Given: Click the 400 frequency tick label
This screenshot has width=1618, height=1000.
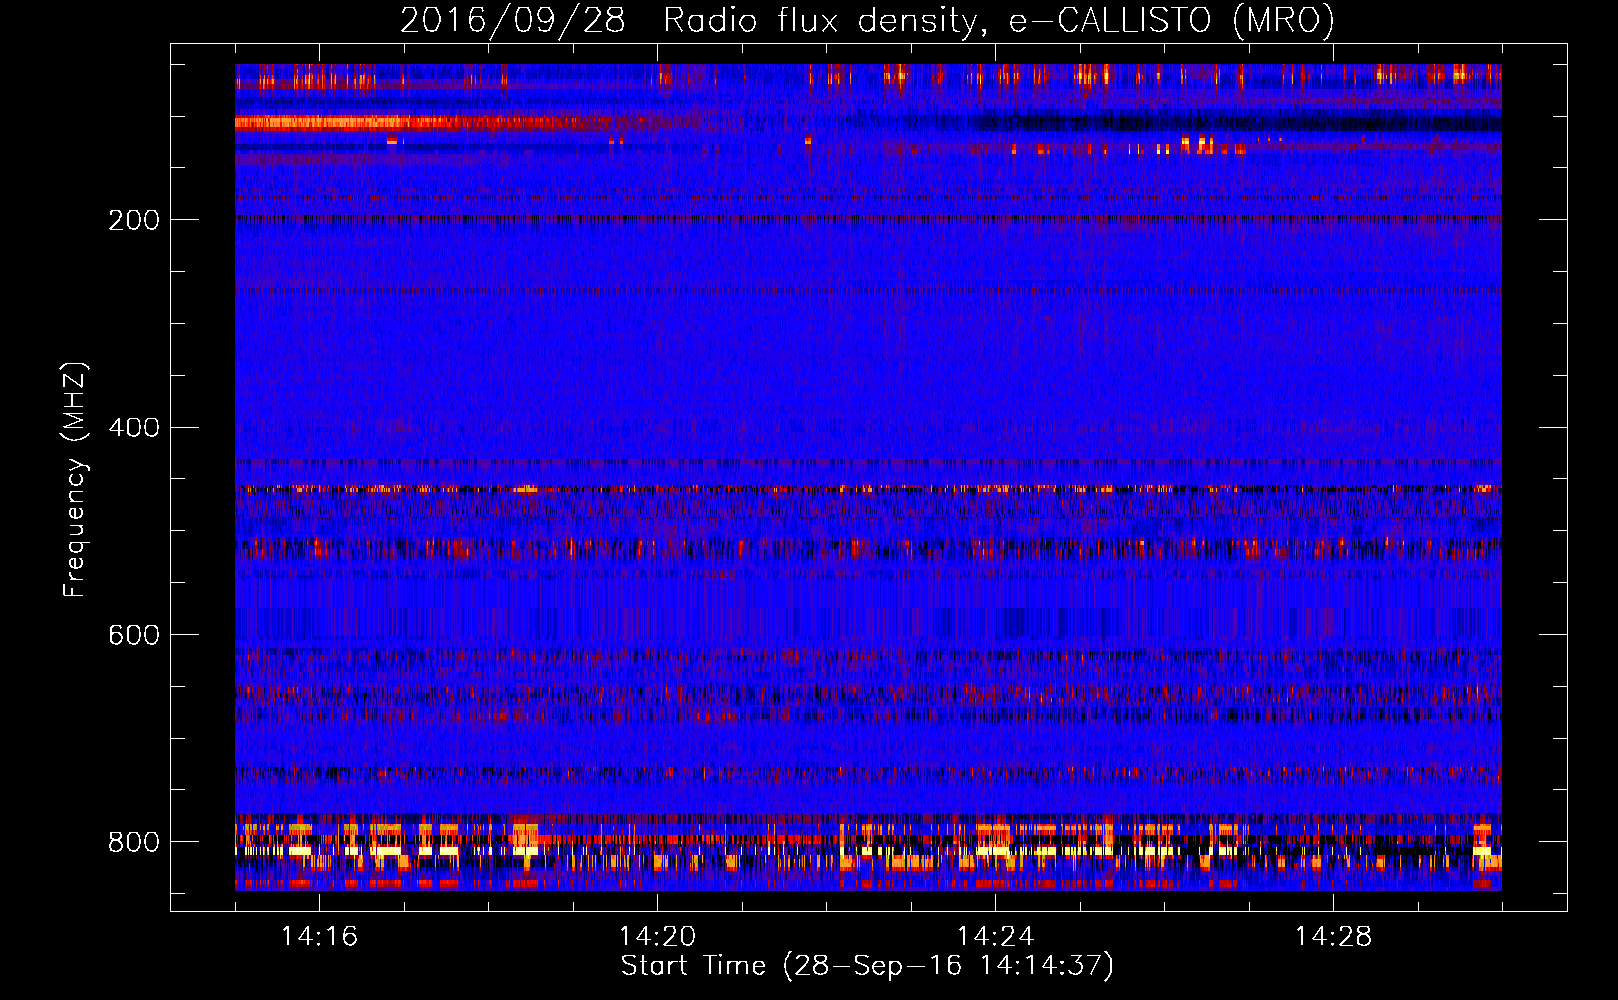Looking at the screenshot, I should pyautogui.click(x=134, y=428).
